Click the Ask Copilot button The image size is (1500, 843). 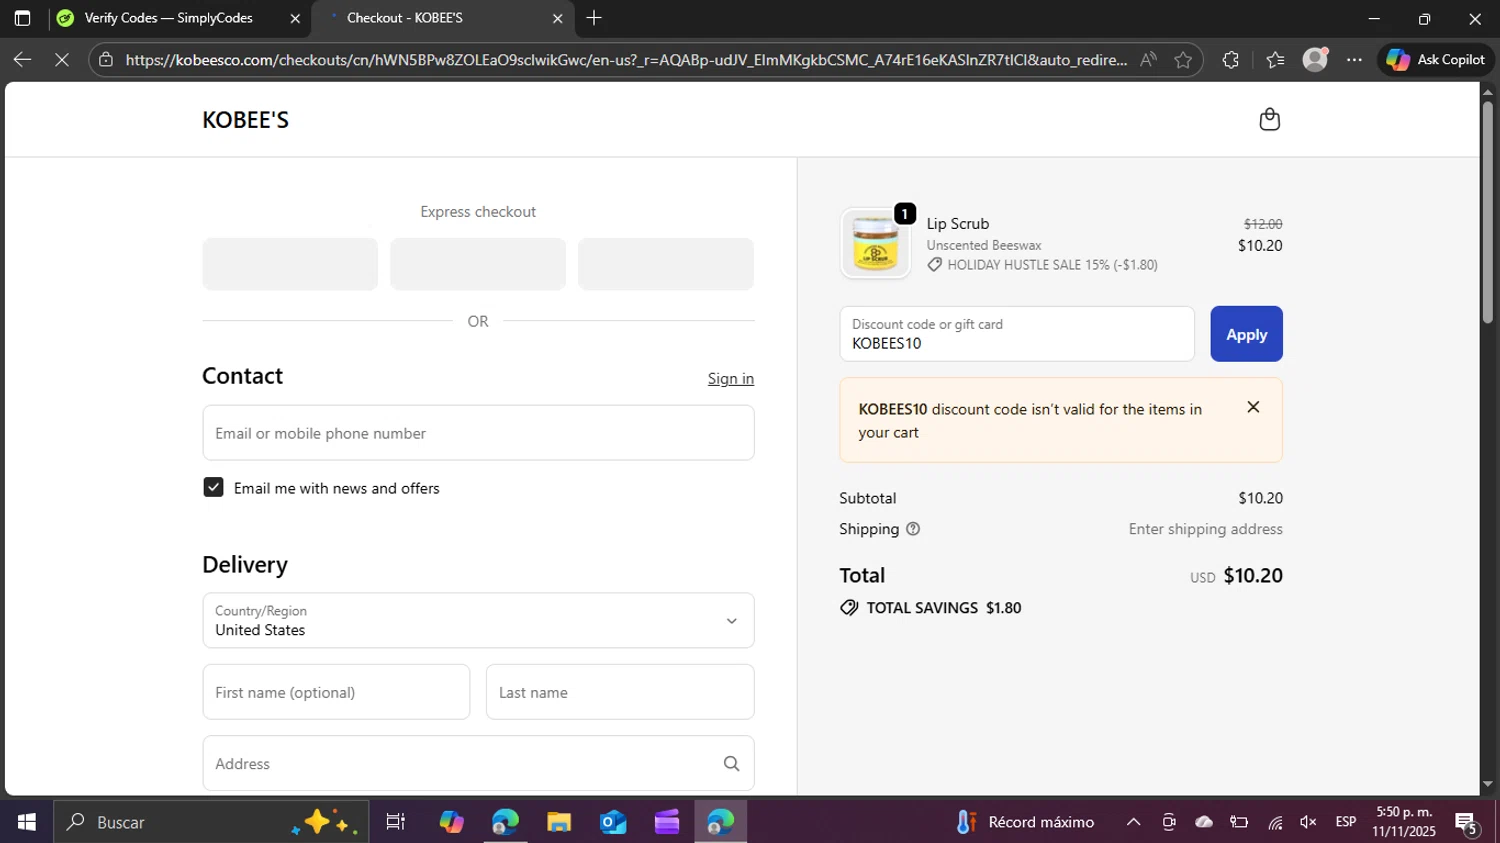pos(1436,60)
